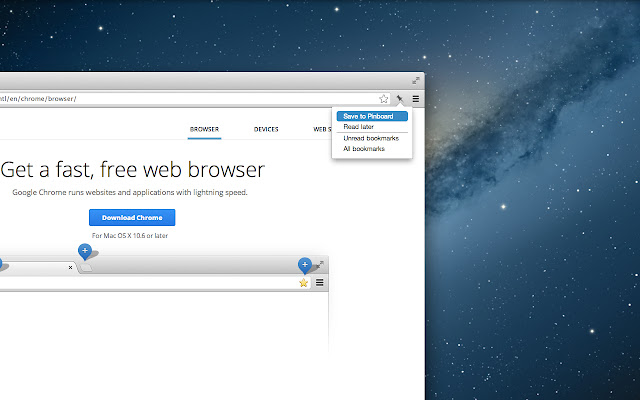Switch to the DEVICES tab
Viewport: 640px width, 400px height.
coord(266,129)
